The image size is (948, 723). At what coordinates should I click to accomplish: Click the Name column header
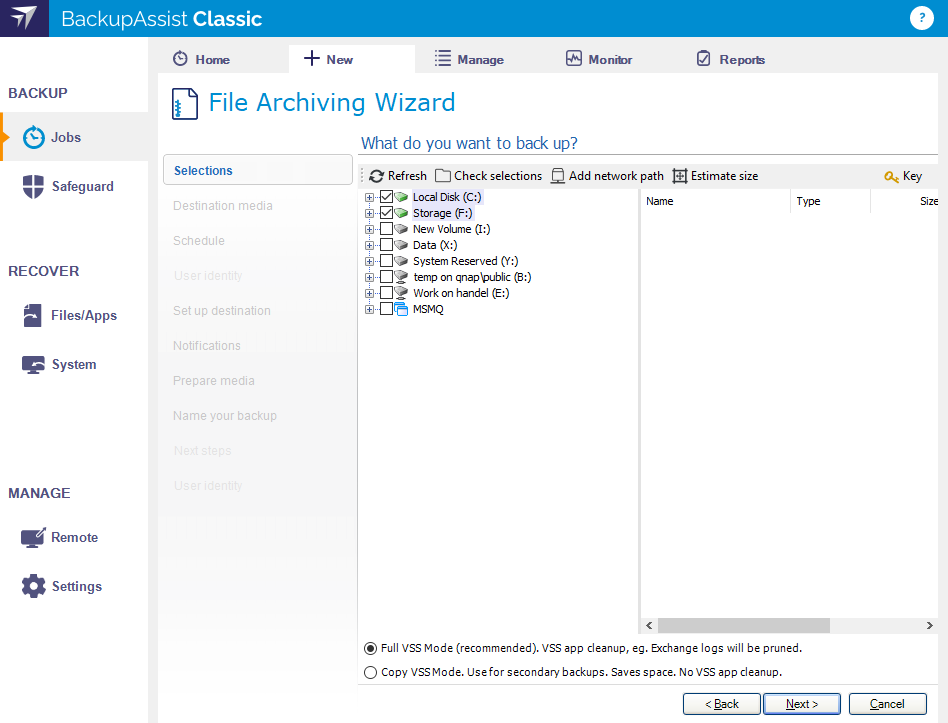[x=715, y=201]
